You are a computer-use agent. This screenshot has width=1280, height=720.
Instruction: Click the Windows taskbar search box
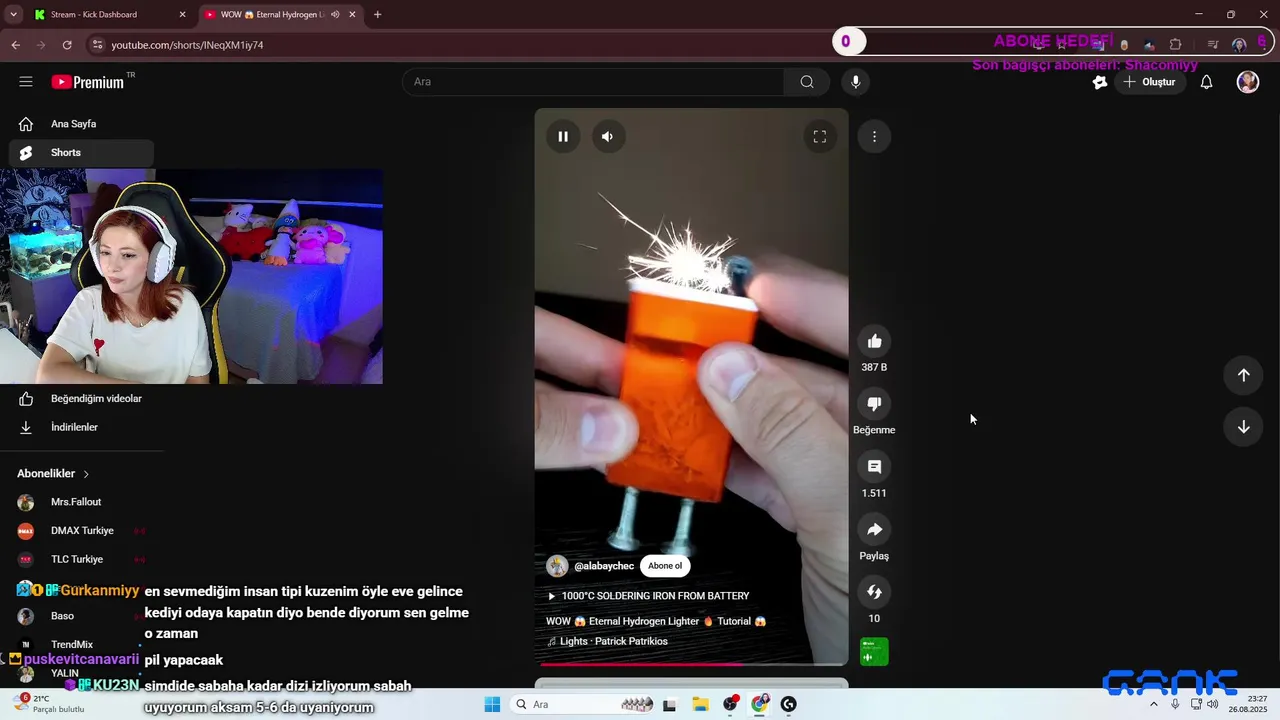pyautogui.click(x=582, y=705)
